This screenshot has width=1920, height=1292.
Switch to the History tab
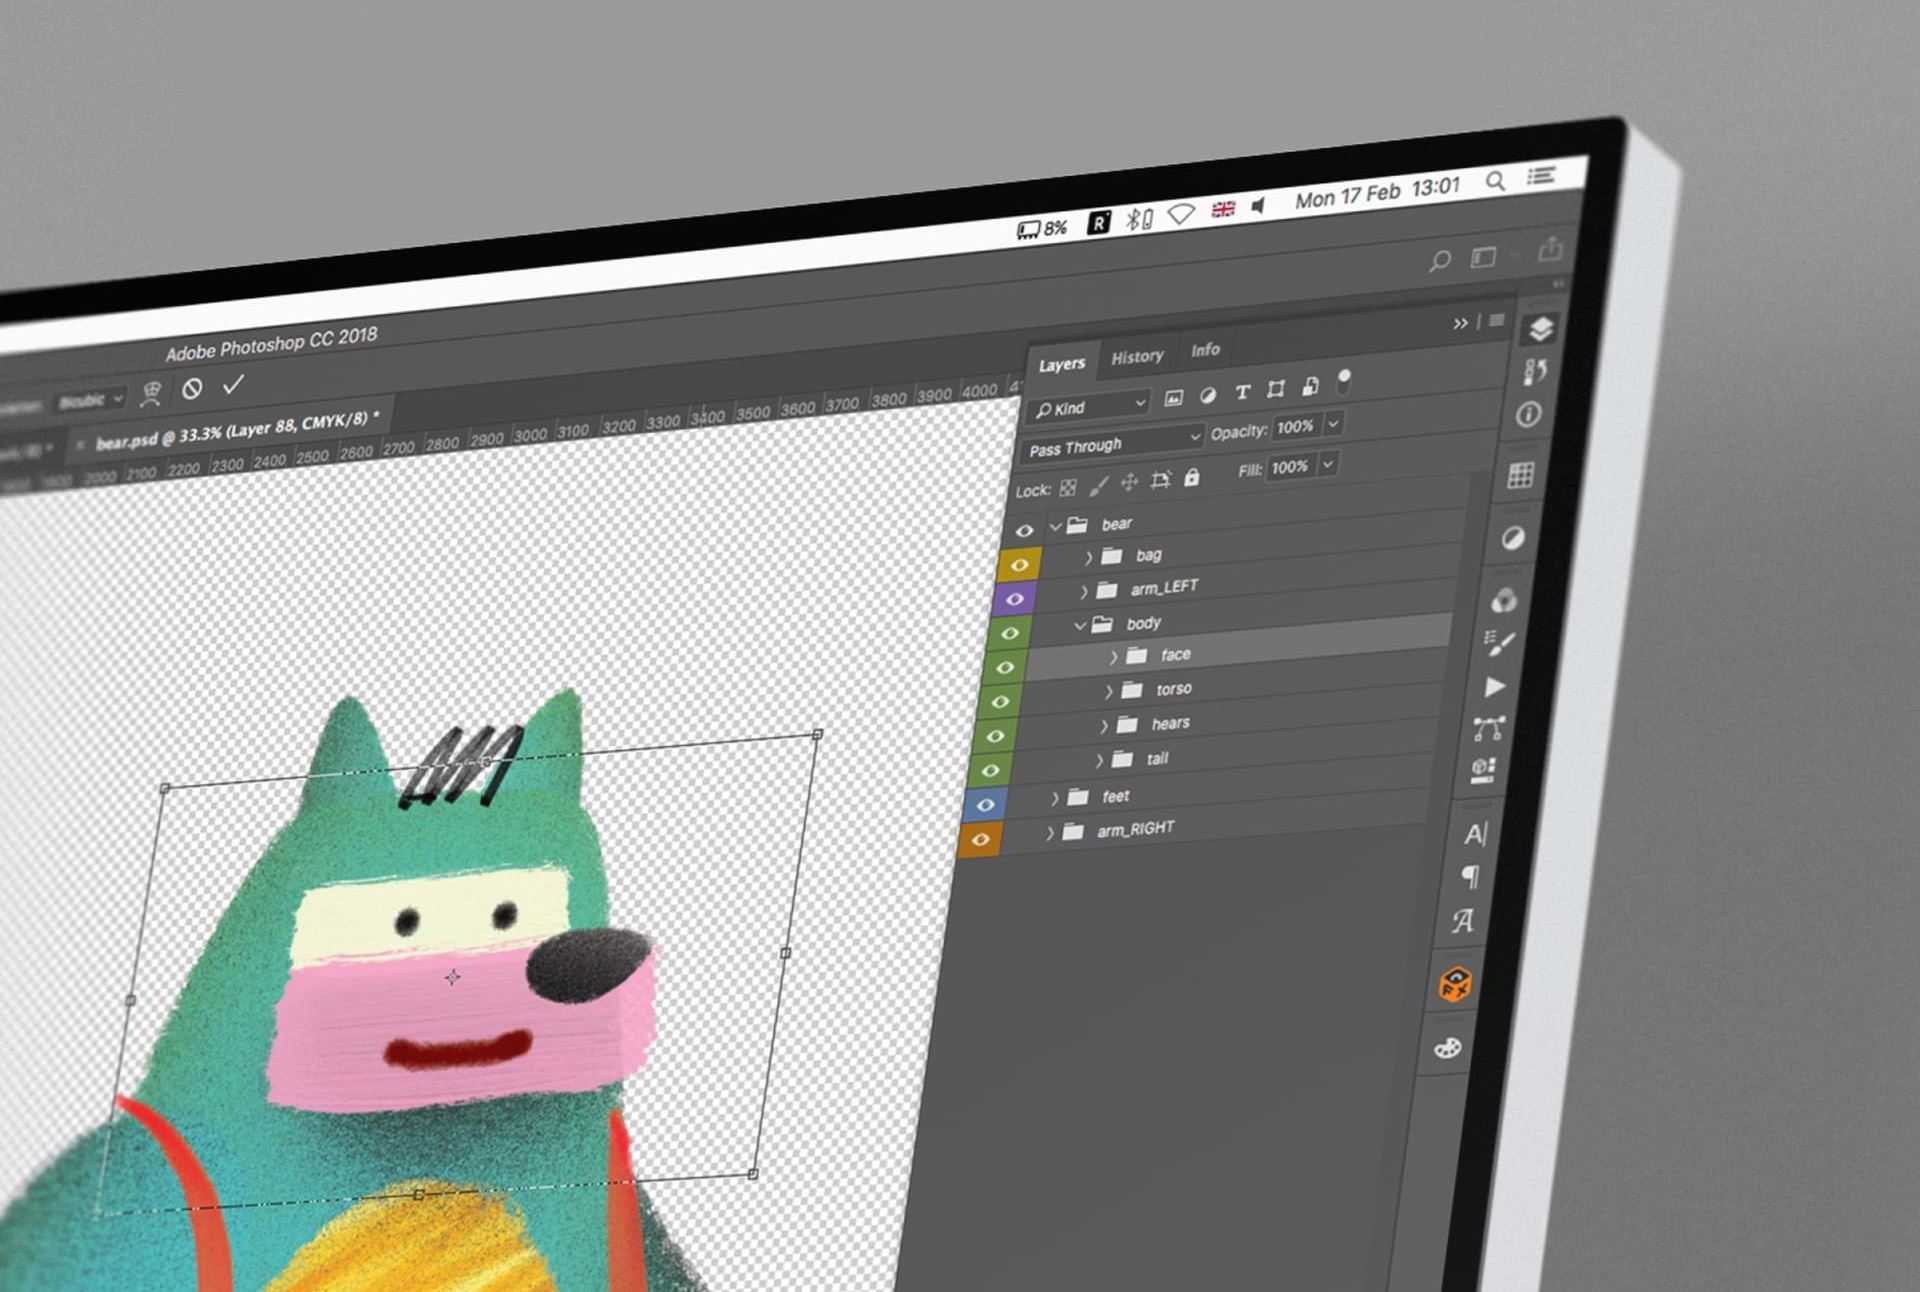[1137, 357]
